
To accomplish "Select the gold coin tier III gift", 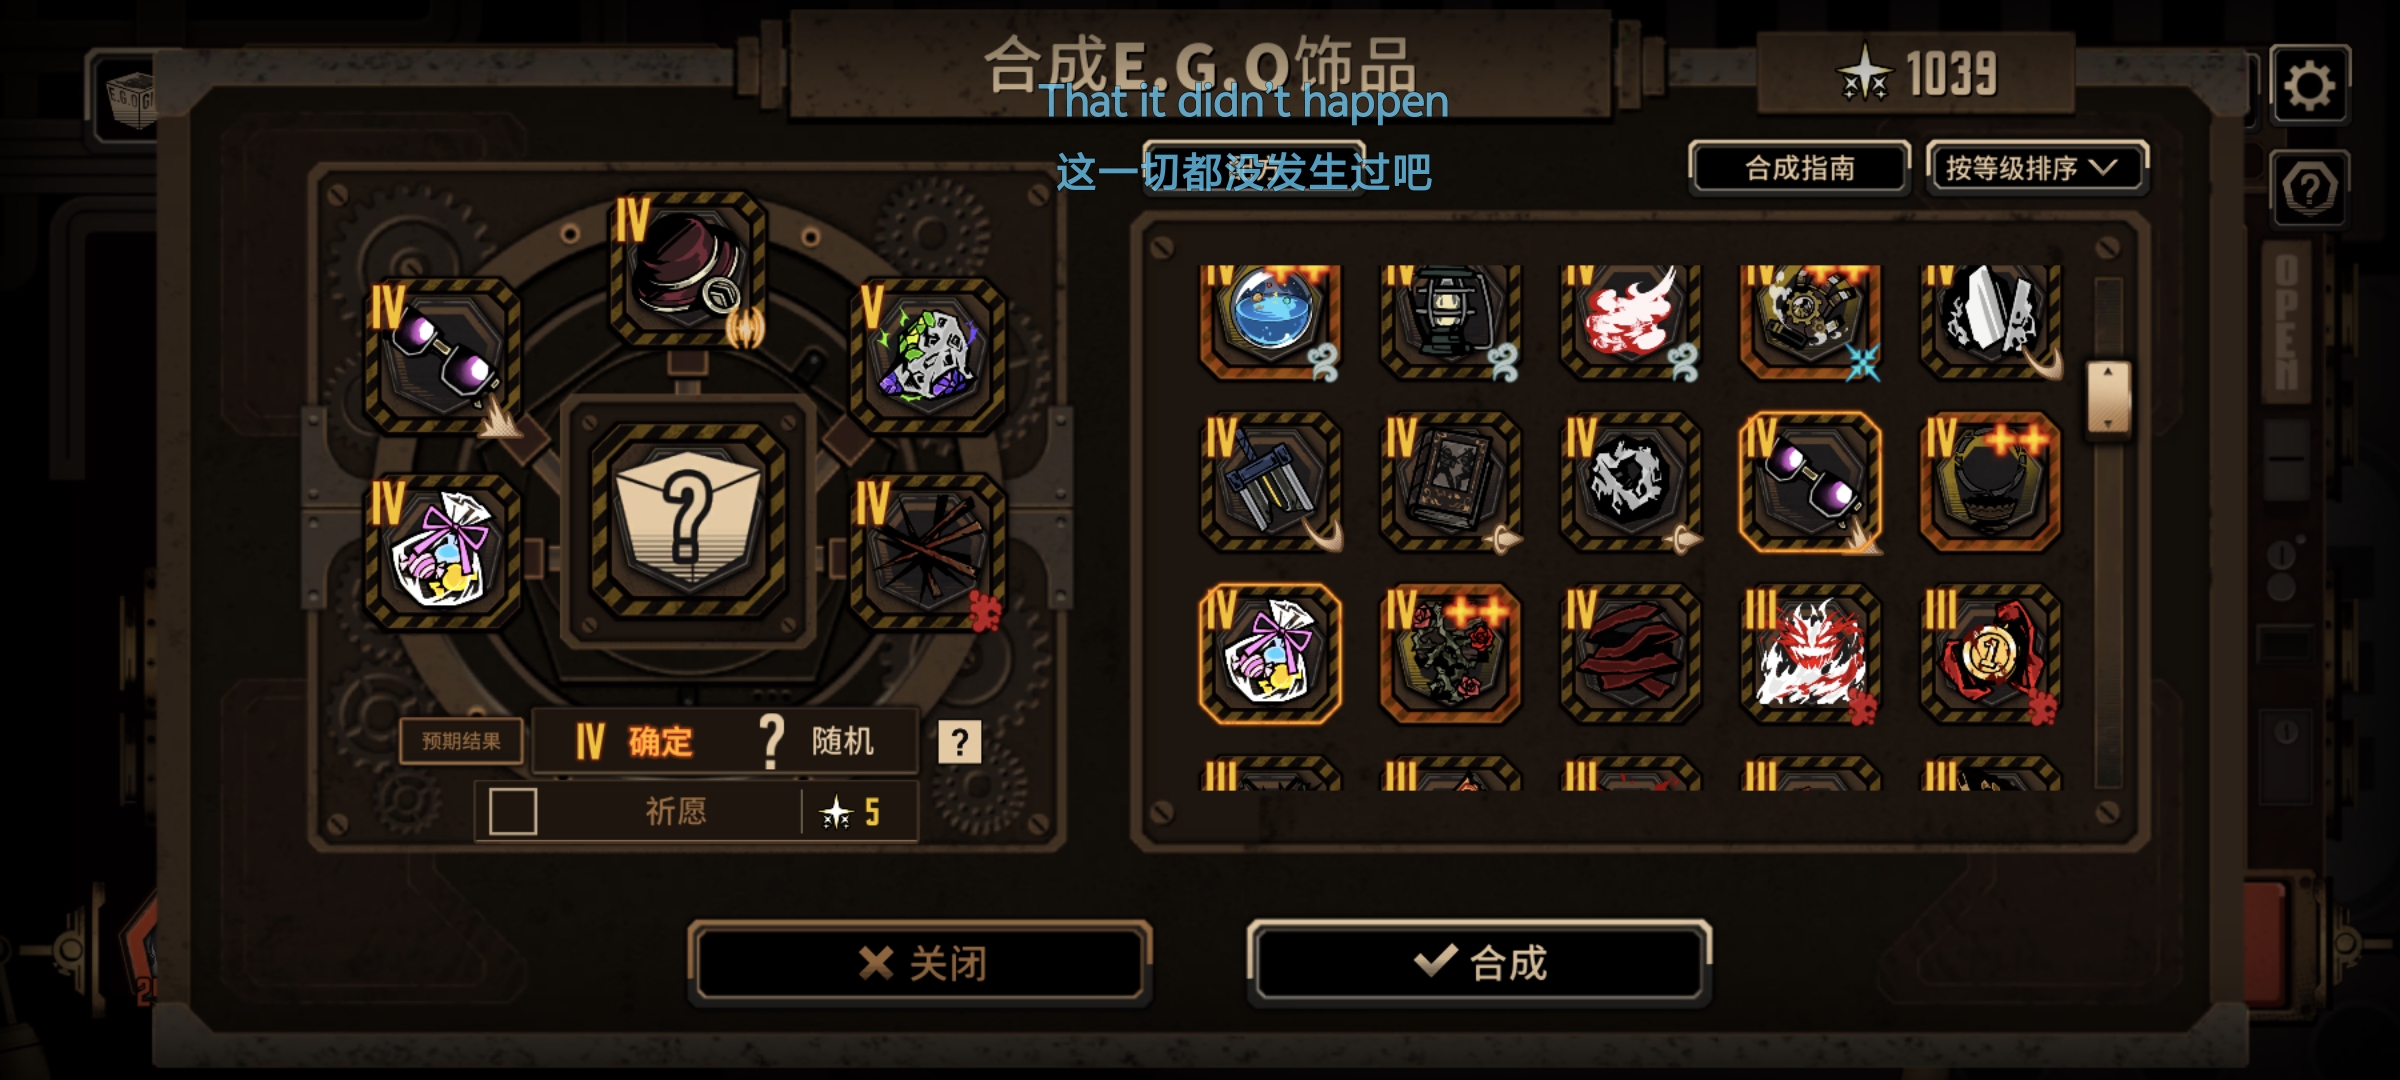I will tap(1990, 654).
